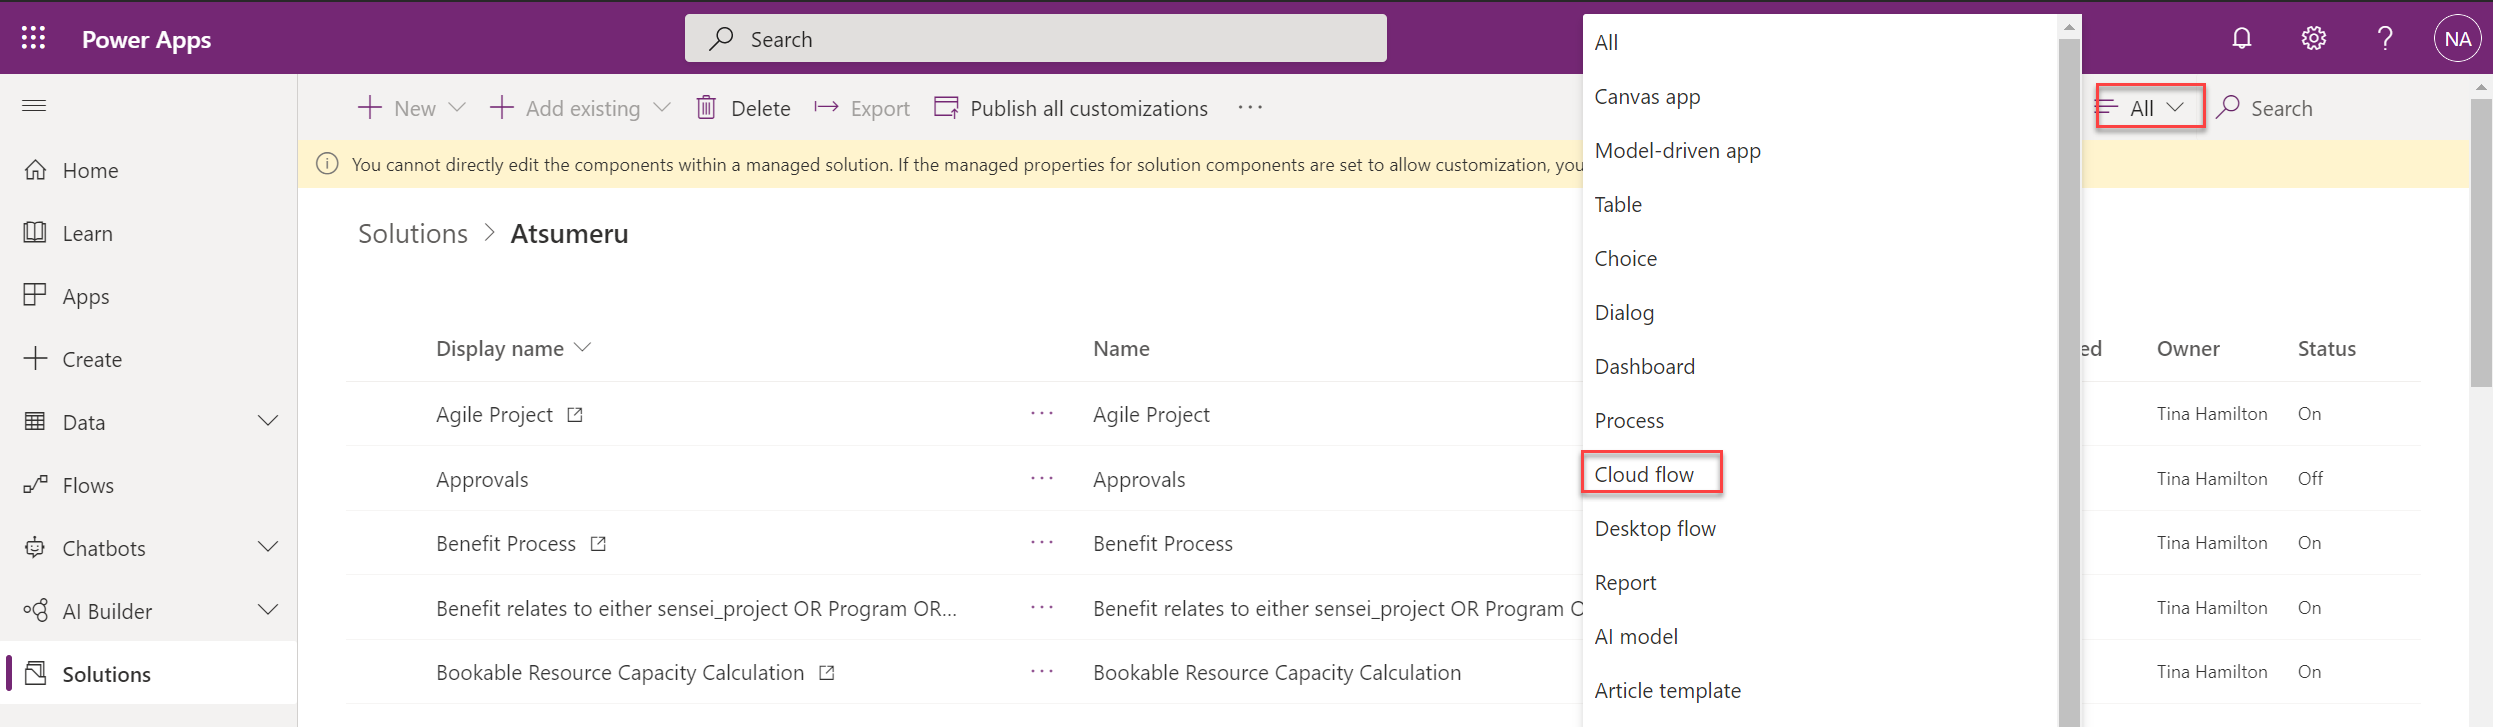Click the Solutions breadcrumb link
The image size is (2493, 727).
[x=413, y=233]
